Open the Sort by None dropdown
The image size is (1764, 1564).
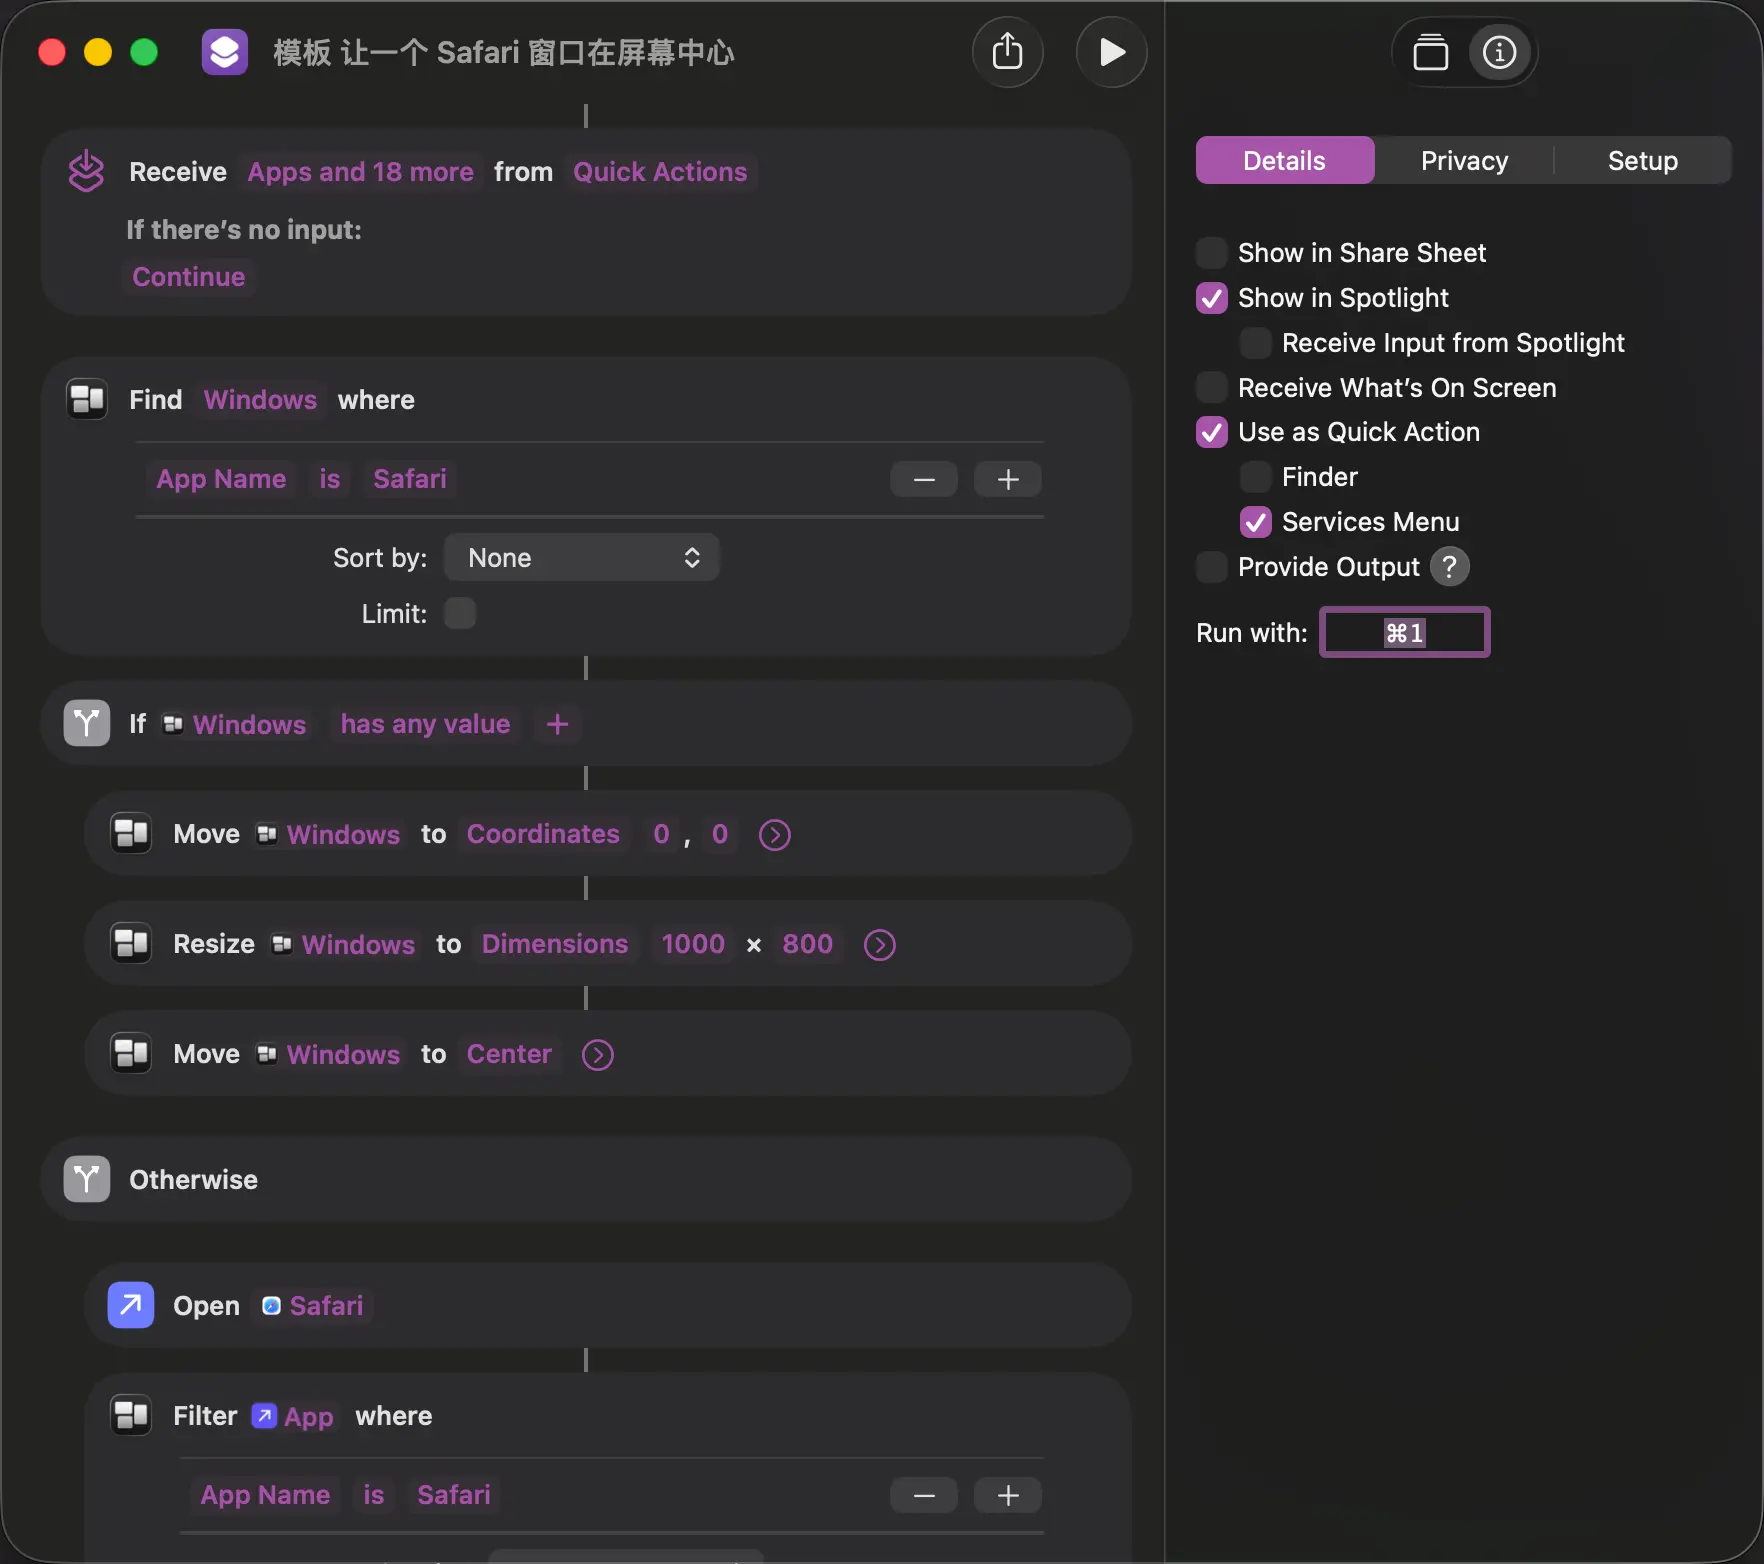coord(581,558)
